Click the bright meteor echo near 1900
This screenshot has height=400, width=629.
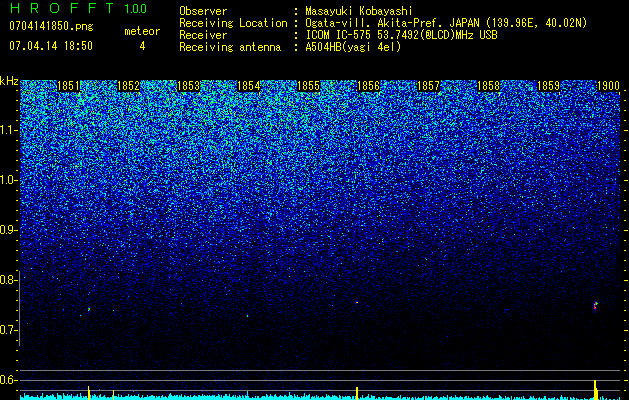click(595, 306)
